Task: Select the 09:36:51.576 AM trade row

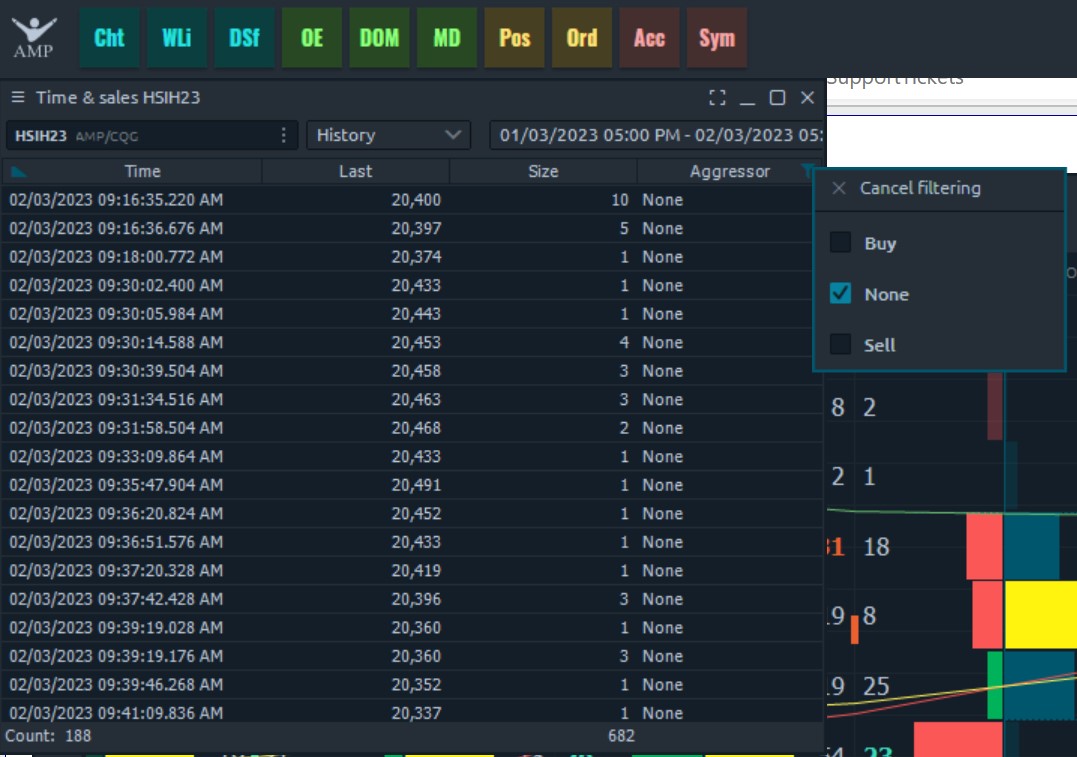Action: pos(412,542)
